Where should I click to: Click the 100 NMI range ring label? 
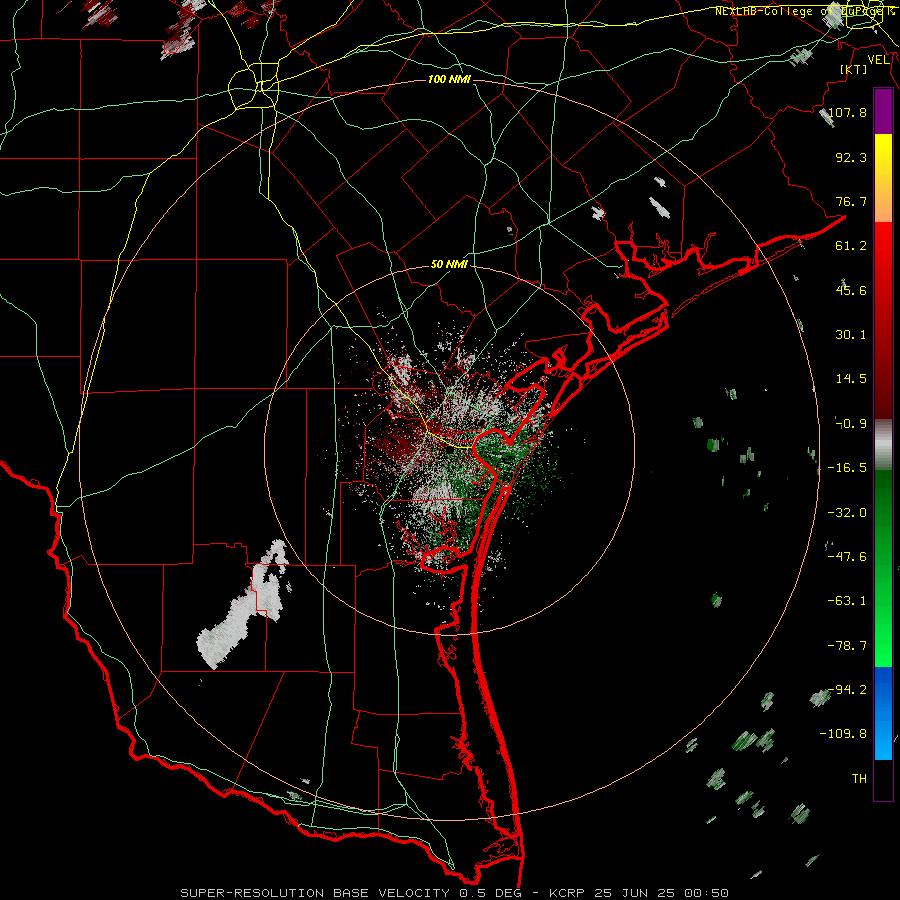tap(449, 79)
